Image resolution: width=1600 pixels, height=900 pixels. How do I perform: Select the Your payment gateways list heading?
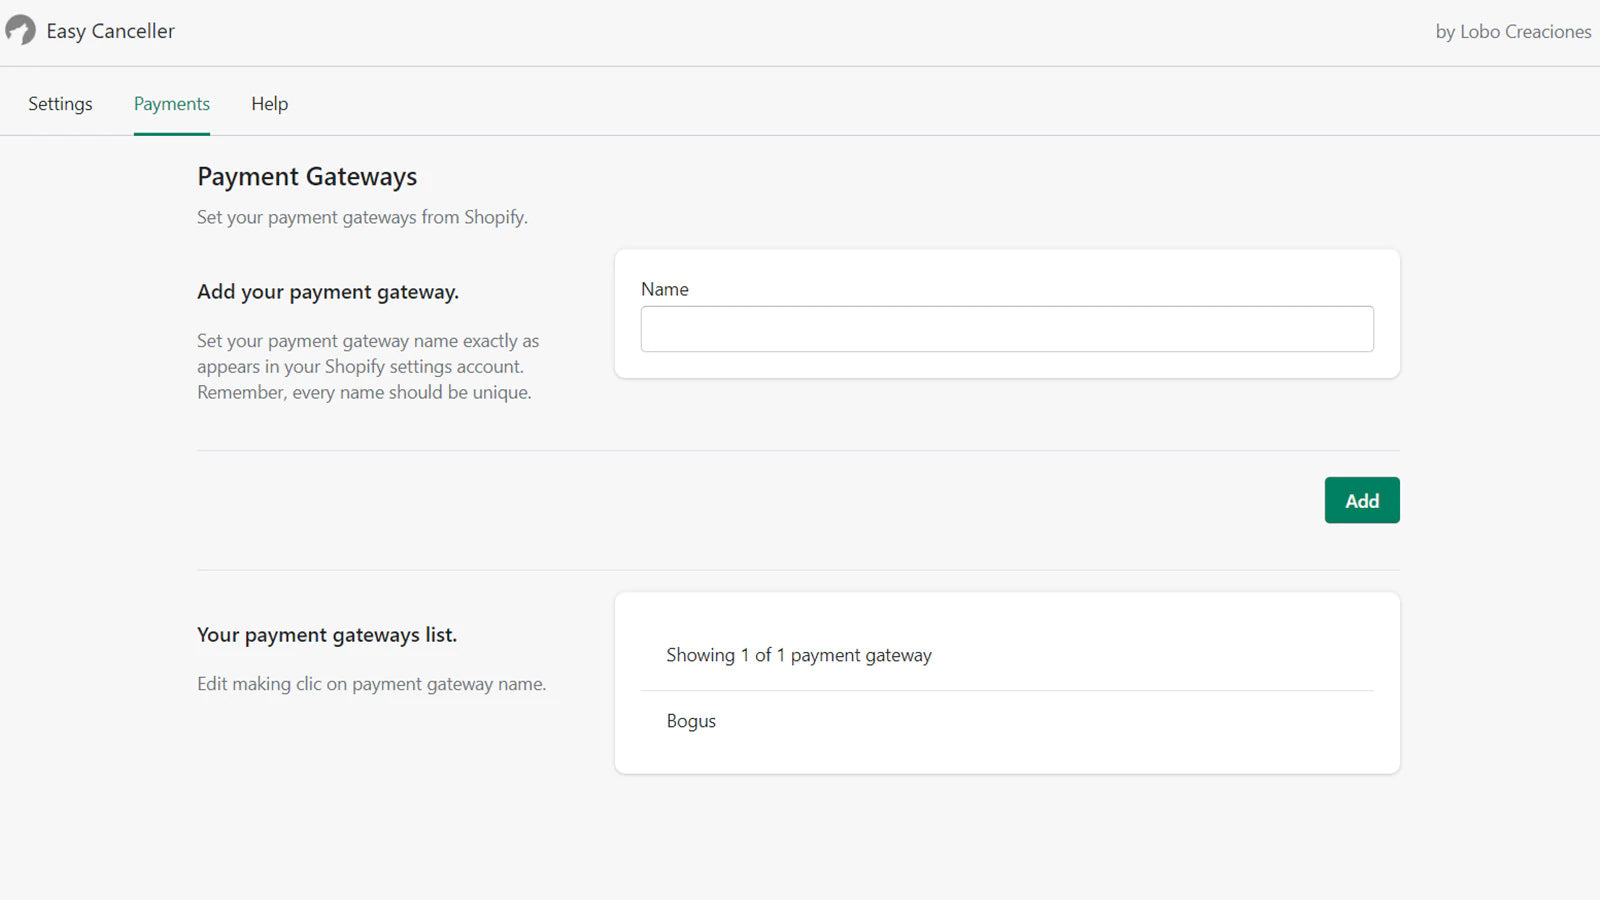point(327,634)
